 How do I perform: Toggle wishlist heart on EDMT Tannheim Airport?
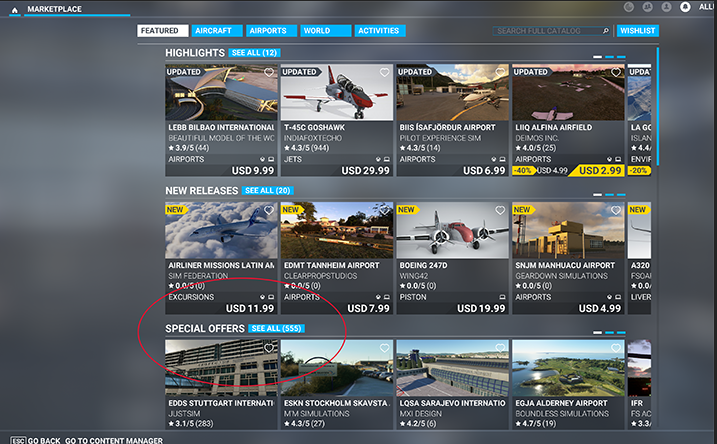coord(385,210)
